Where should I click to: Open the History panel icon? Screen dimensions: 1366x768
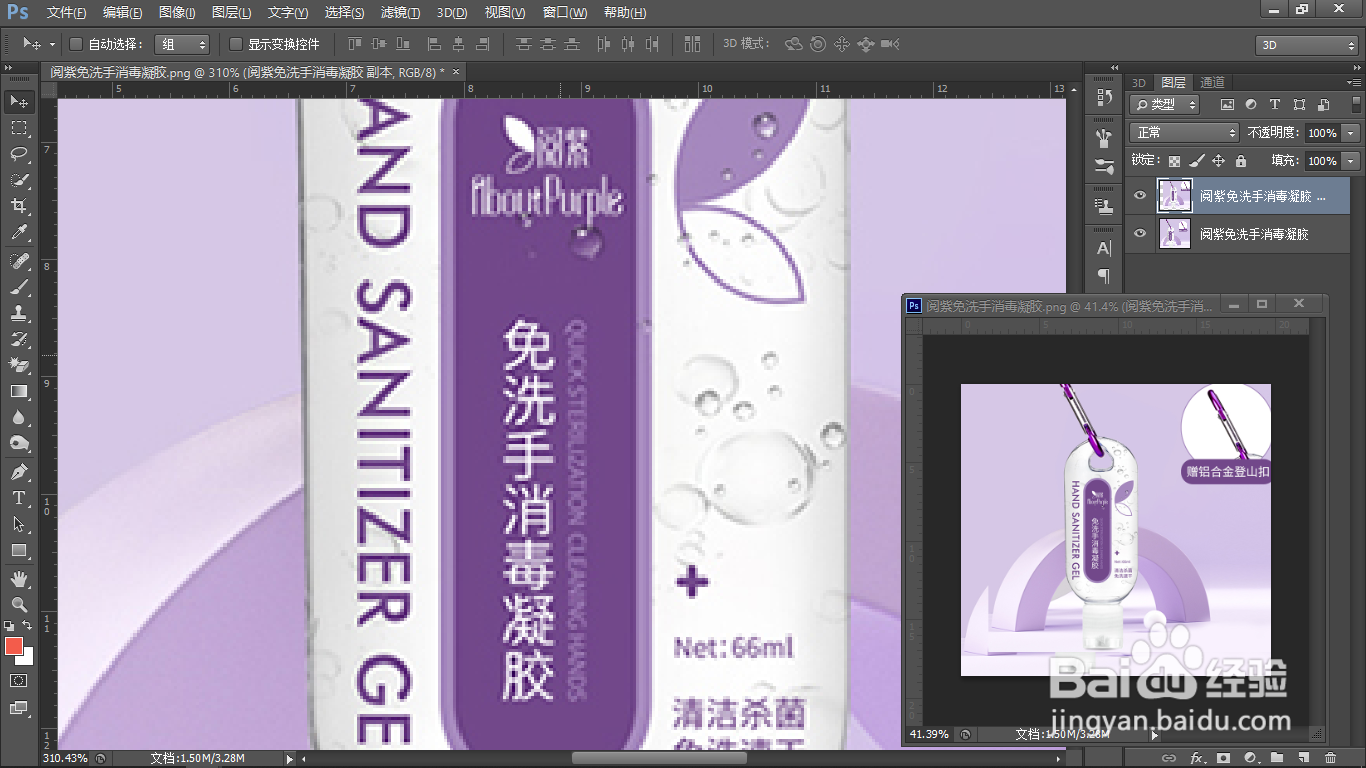coord(1104,97)
